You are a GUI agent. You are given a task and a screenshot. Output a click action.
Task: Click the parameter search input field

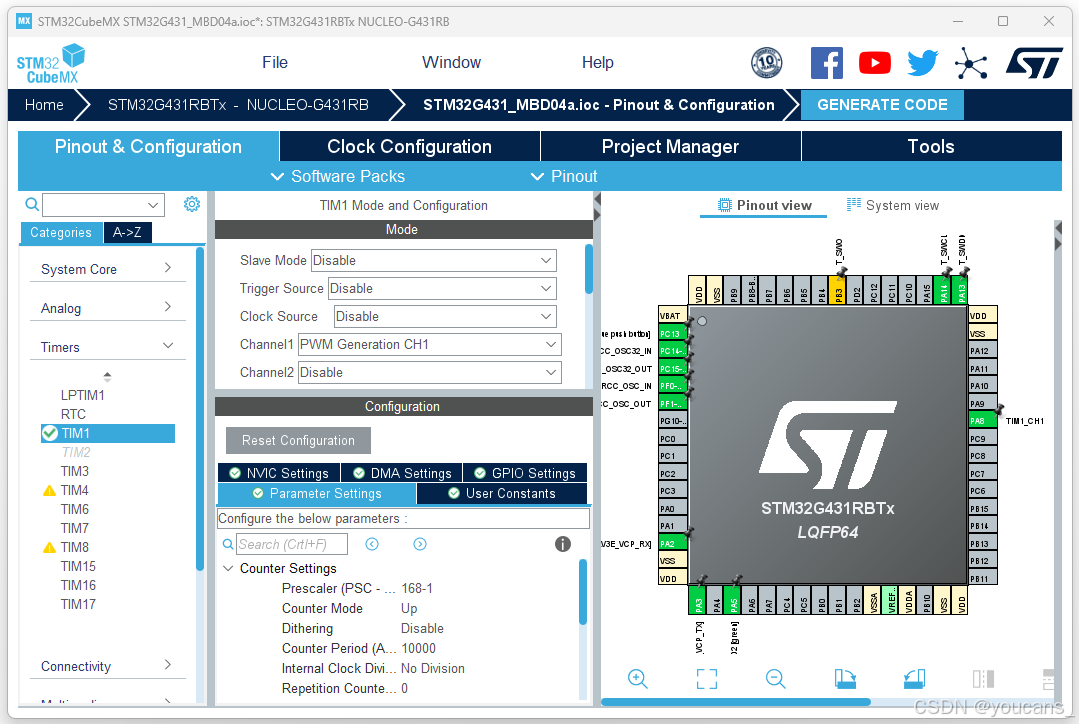coord(292,544)
